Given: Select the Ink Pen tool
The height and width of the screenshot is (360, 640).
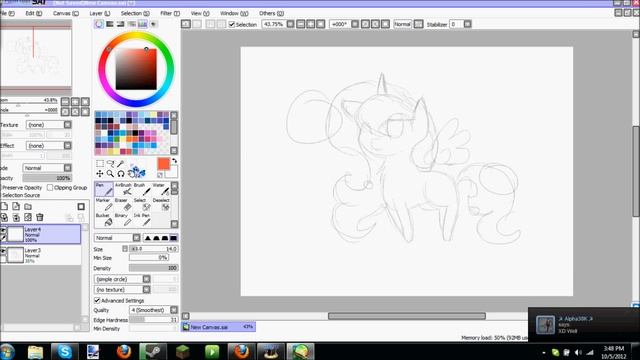Looking at the screenshot, I should pyautogui.click(x=142, y=220).
